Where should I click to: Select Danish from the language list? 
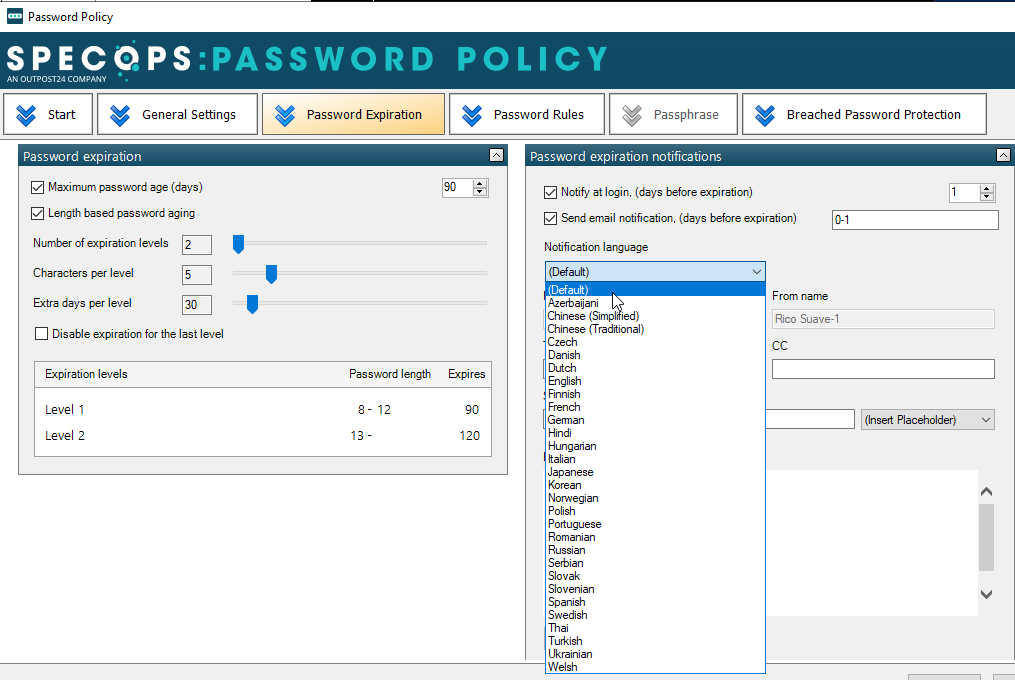click(655, 355)
